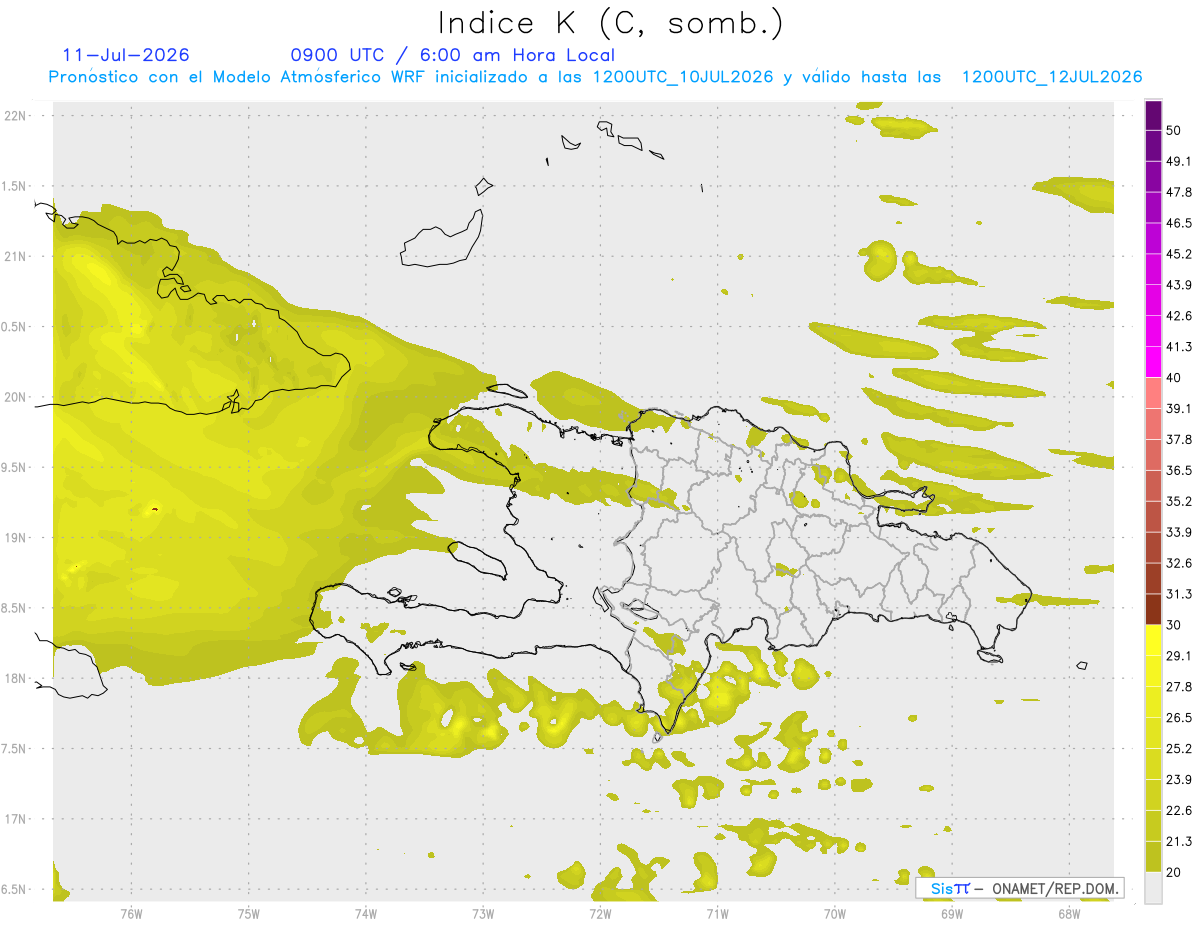The width and height of the screenshot is (1200, 927).
Task: Click the colorbar value "30"
Action: pos(1174,626)
